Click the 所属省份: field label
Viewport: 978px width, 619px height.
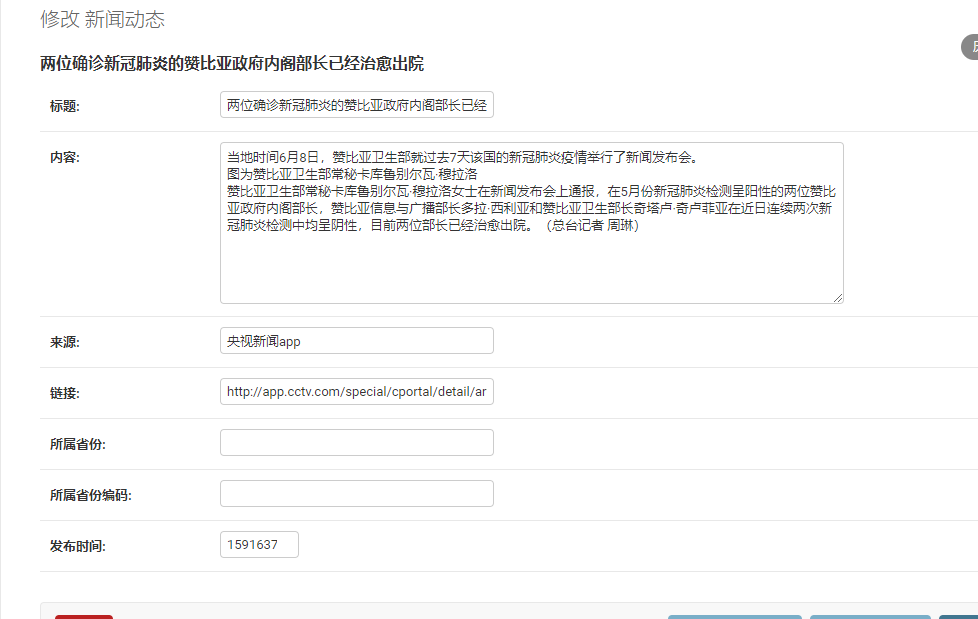click(x=78, y=444)
